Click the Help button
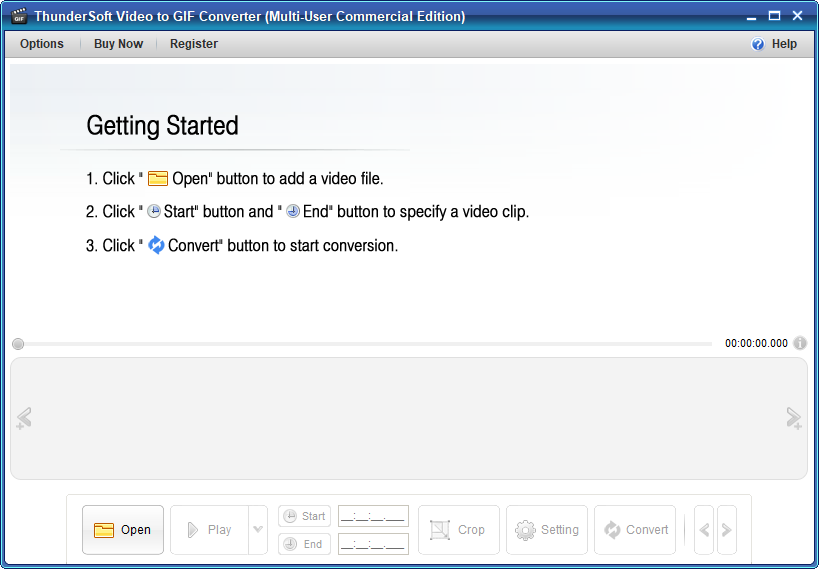This screenshot has width=820, height=570. [775, 44]
